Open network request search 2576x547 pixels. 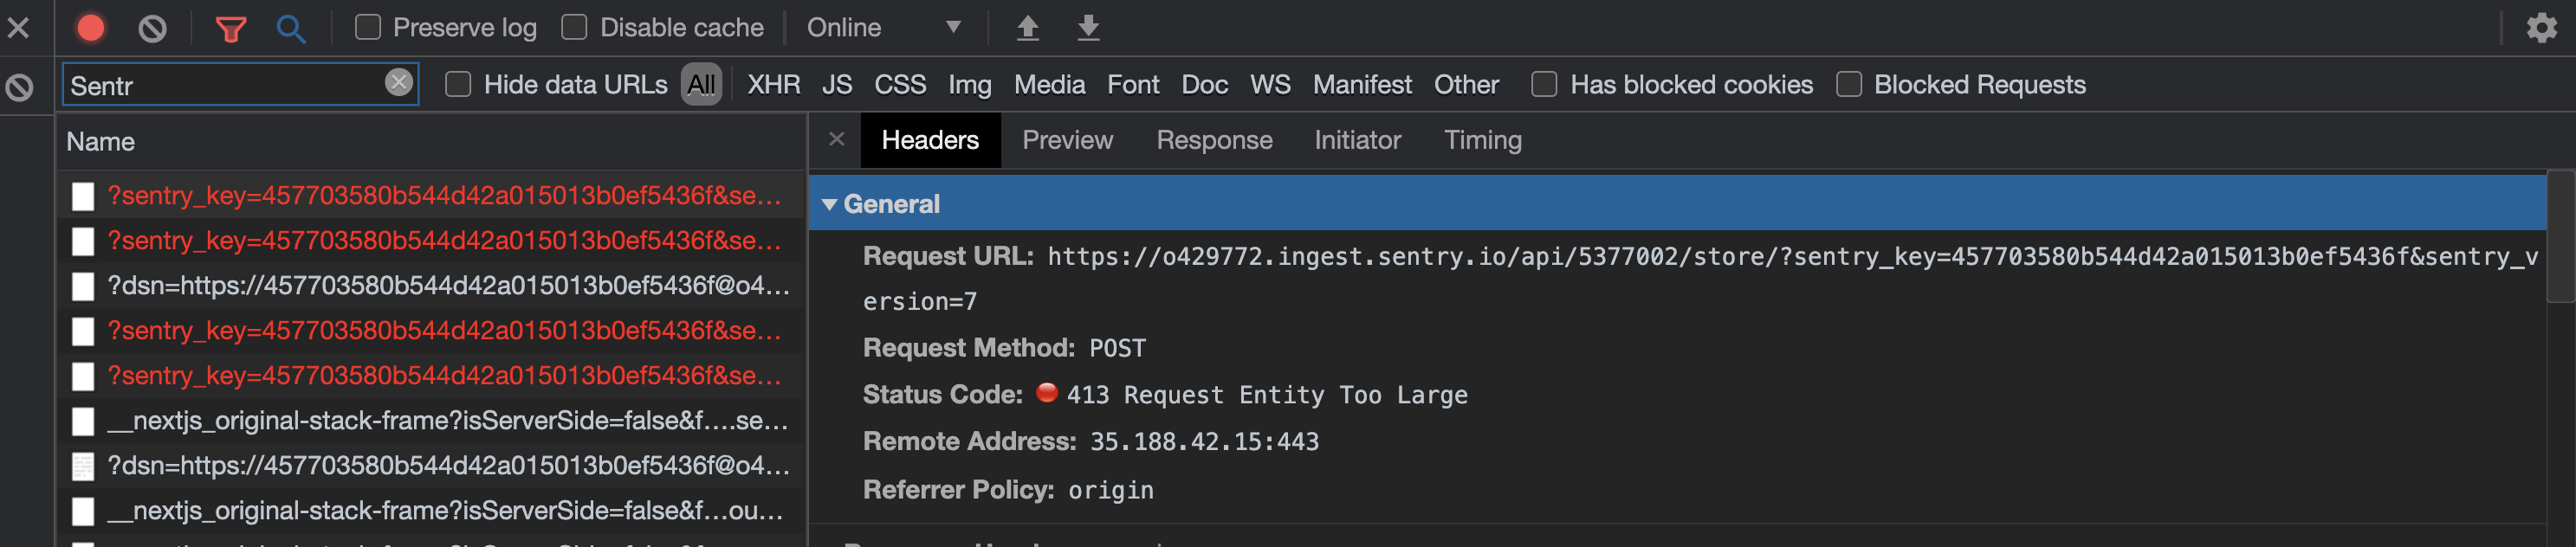click(291, 27)
